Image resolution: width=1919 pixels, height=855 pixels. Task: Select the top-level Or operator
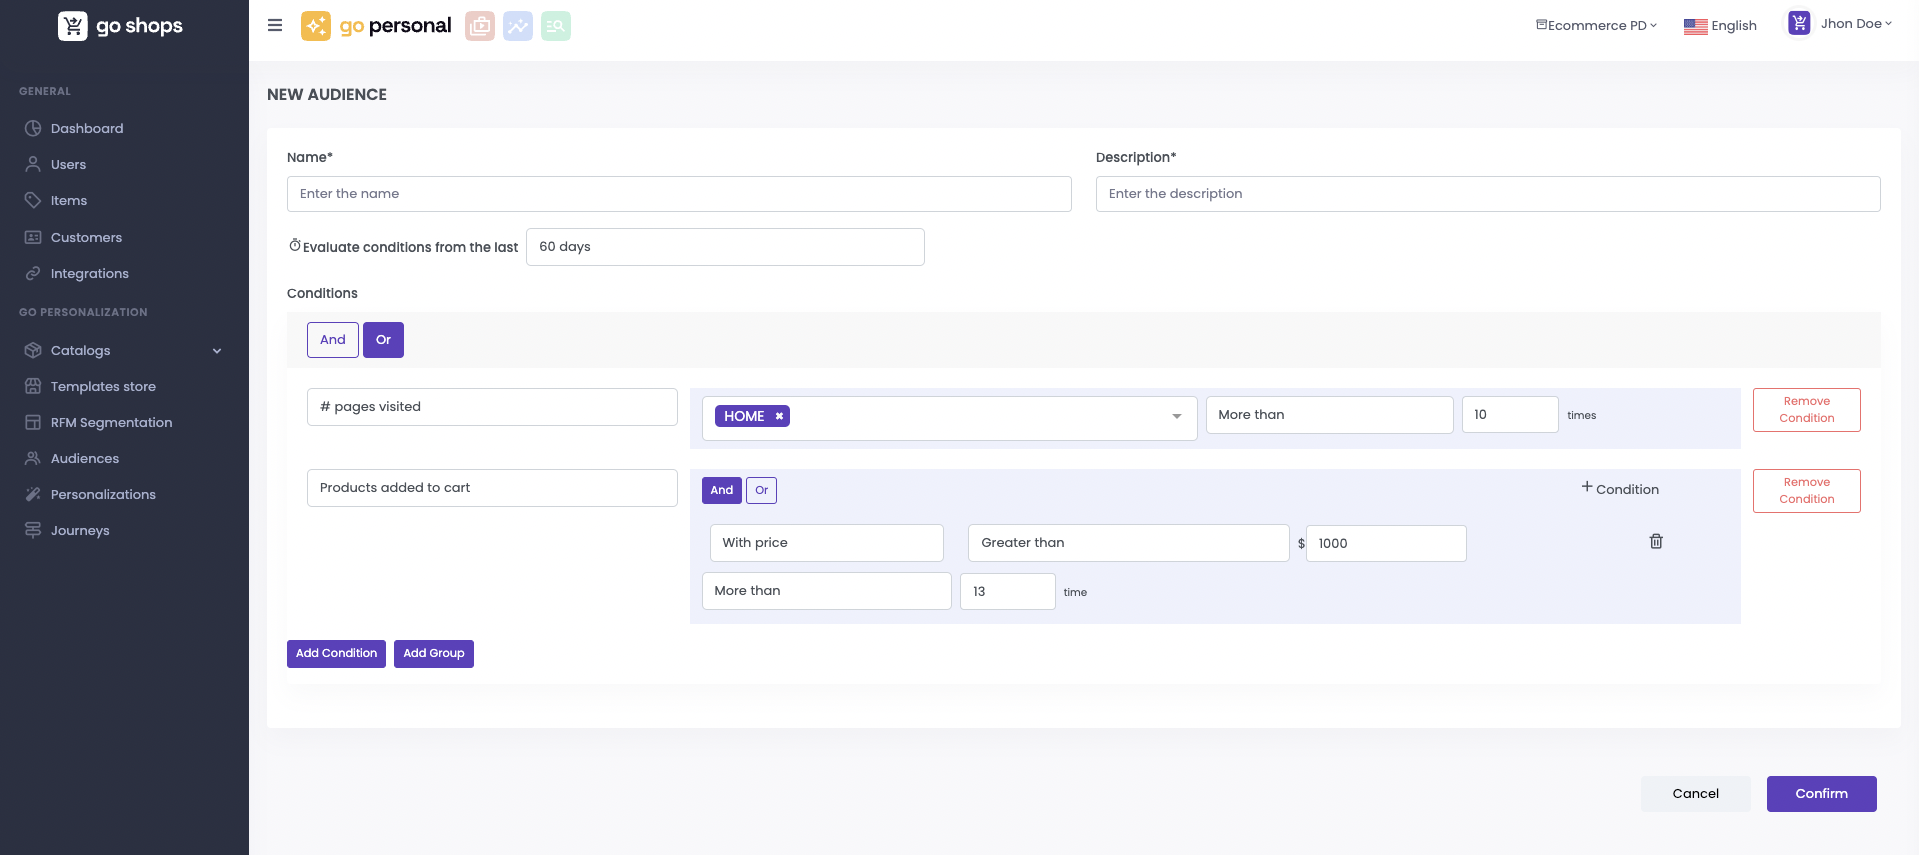click(383, 340)
